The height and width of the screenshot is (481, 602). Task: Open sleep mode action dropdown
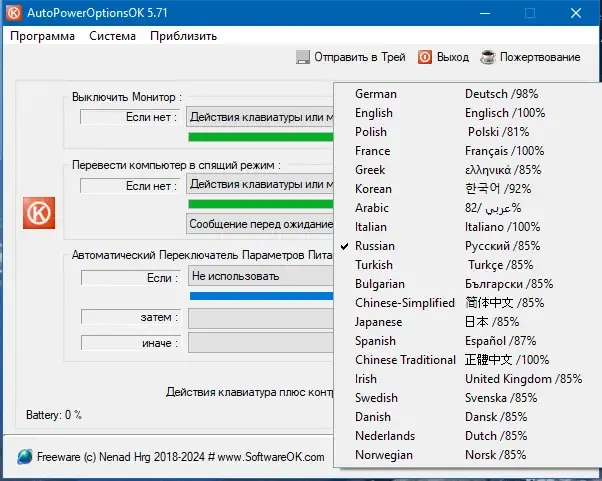click(x=260, y=184)
